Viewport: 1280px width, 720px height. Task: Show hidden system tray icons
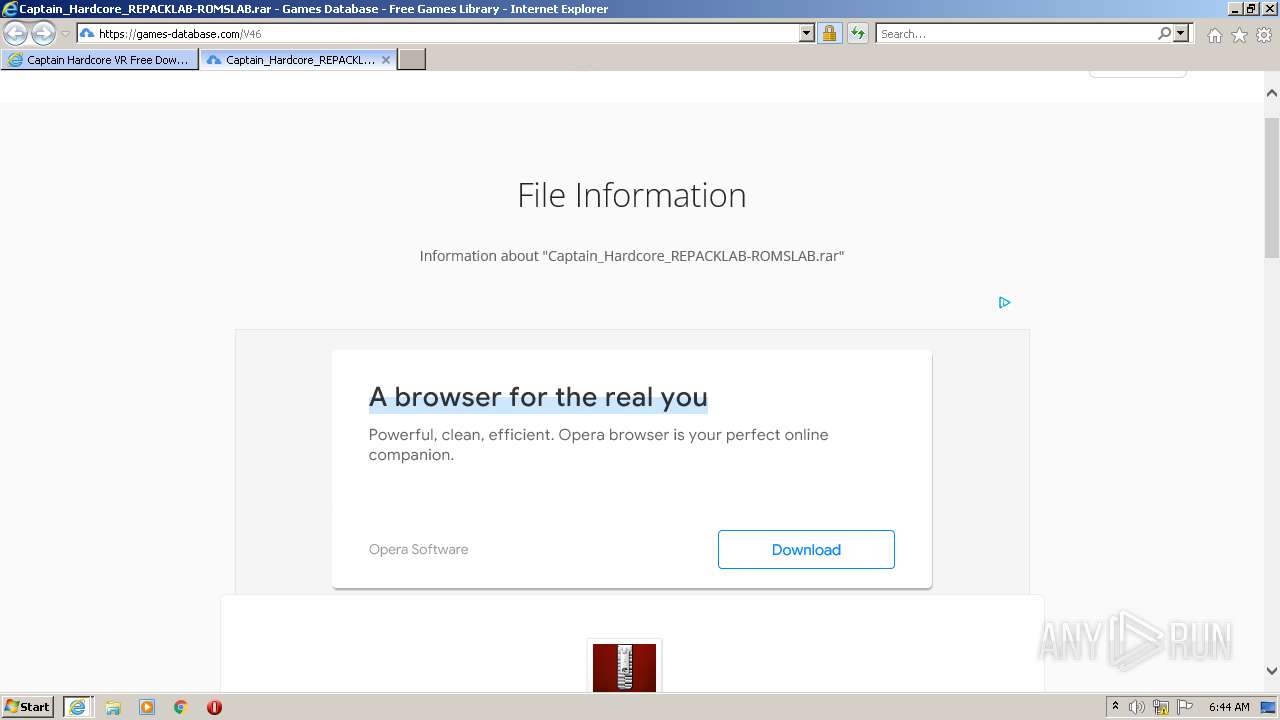click(1115, 707)
